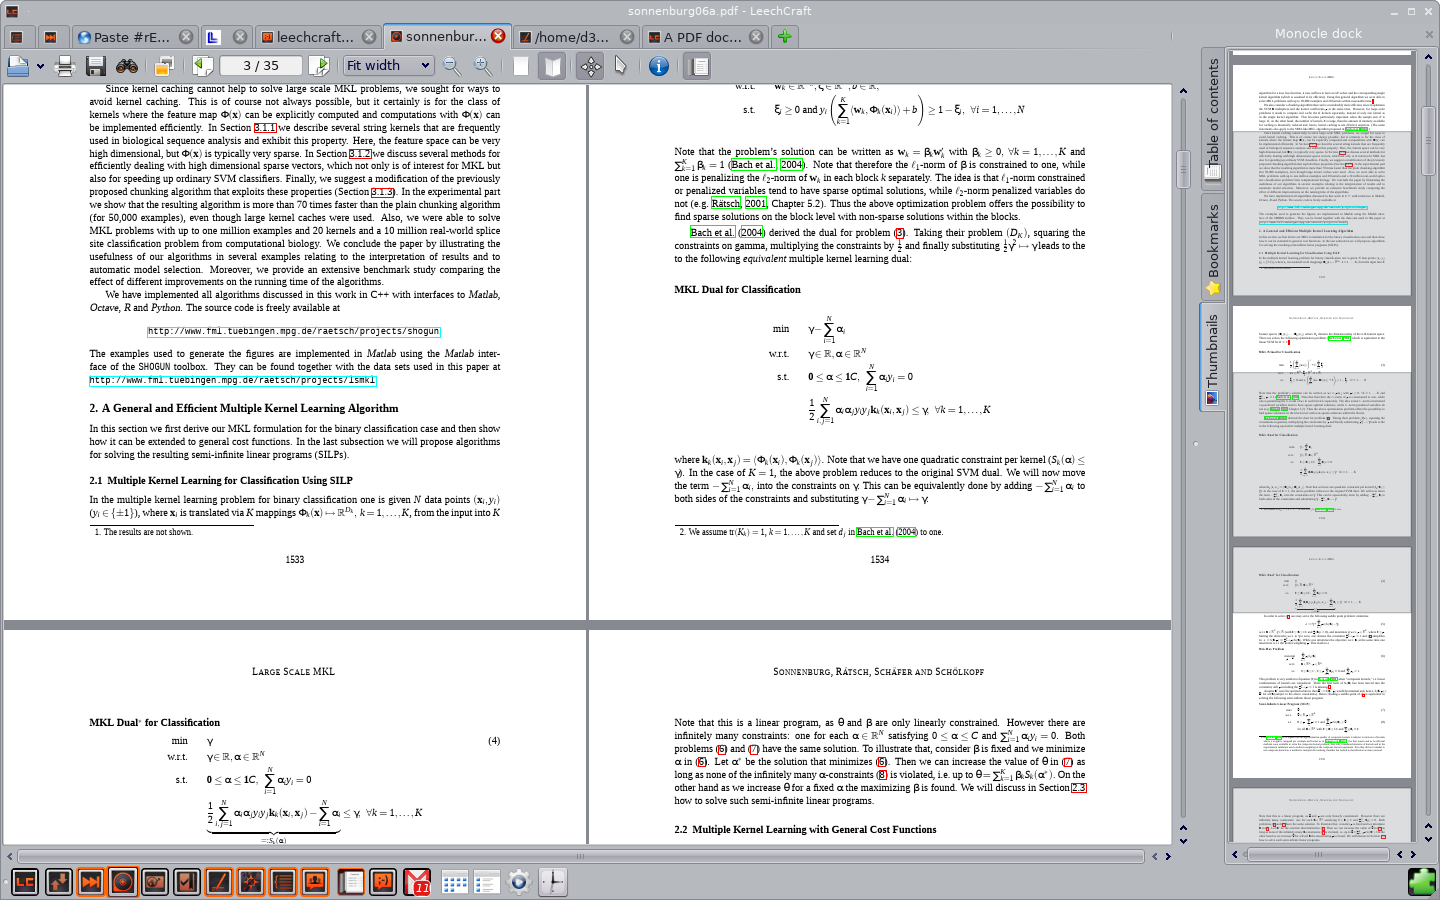
Task: Click the orange curly-braces list icon in dock
Action: (283, 882)
